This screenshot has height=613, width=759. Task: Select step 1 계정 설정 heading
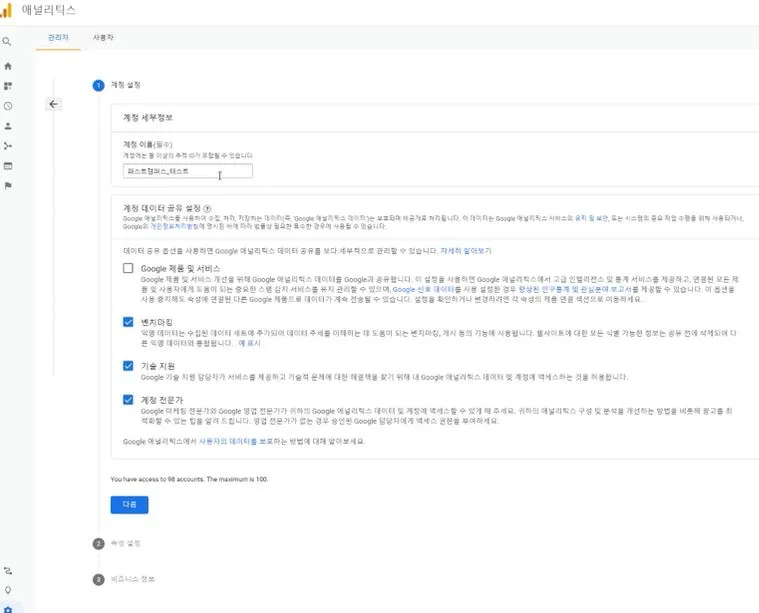coord(125,85)
